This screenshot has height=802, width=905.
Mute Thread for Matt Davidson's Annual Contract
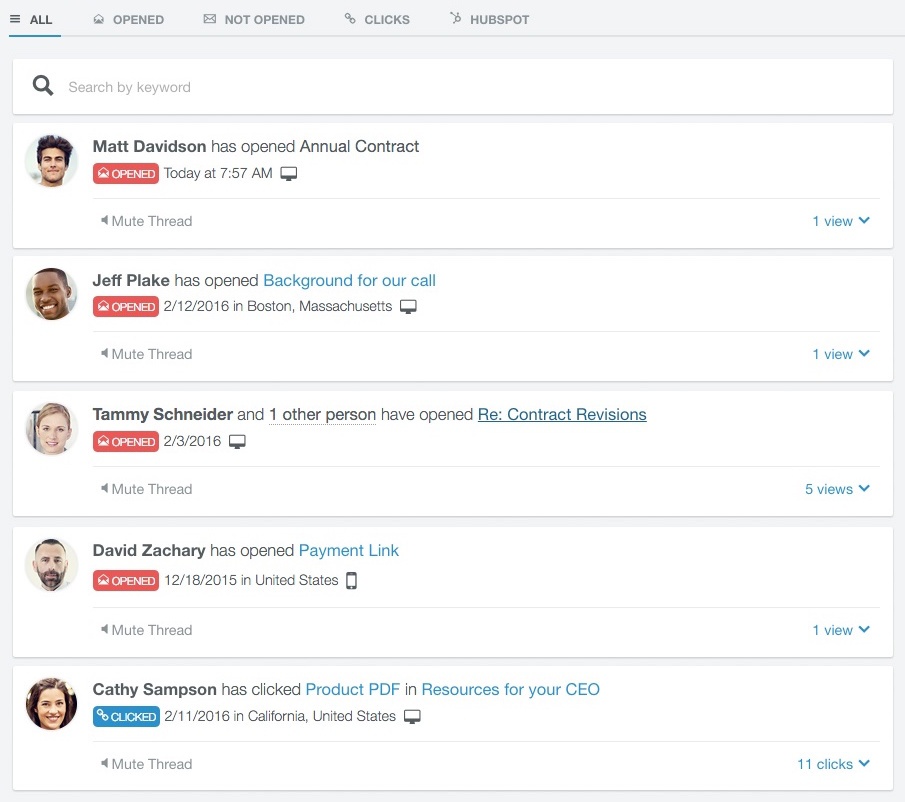146,221
